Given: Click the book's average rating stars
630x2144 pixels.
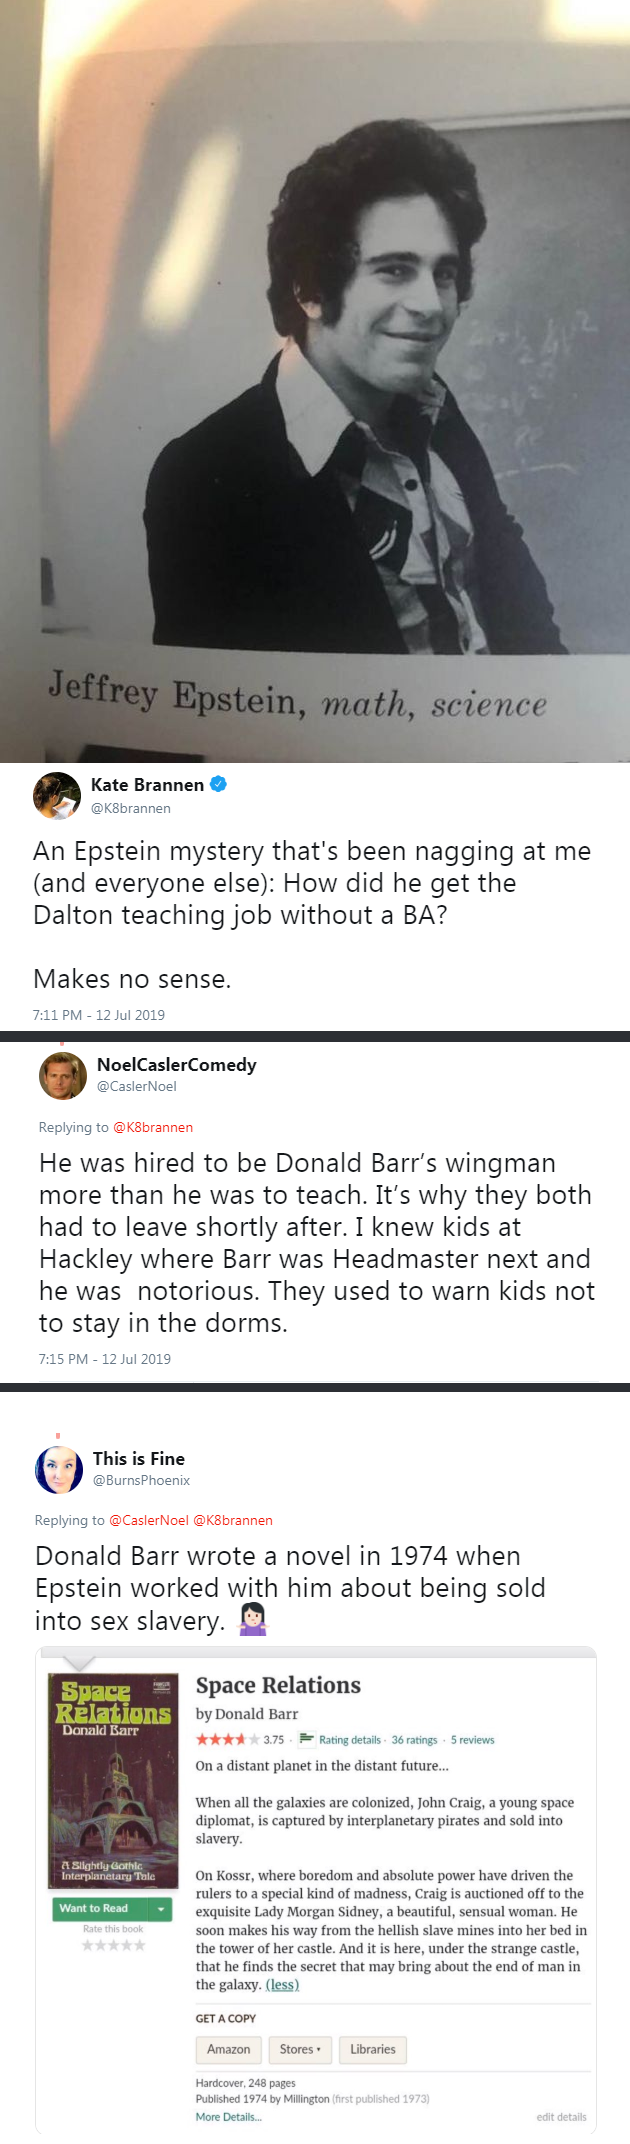Looking at the screenshot, I should [x=227, y=1739].
